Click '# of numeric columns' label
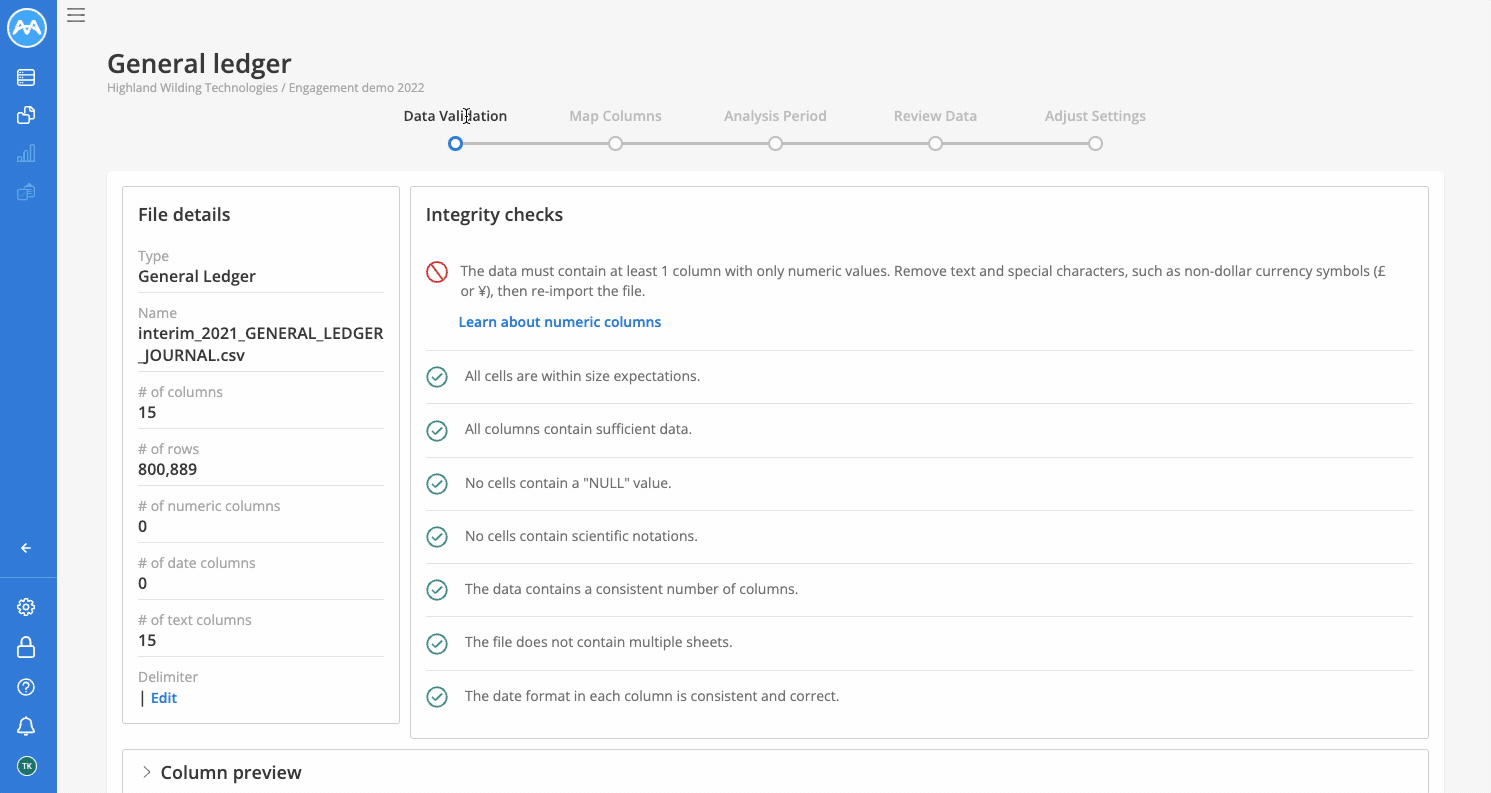This screenshot has width=1491, height=793. (x=209, y=506)
